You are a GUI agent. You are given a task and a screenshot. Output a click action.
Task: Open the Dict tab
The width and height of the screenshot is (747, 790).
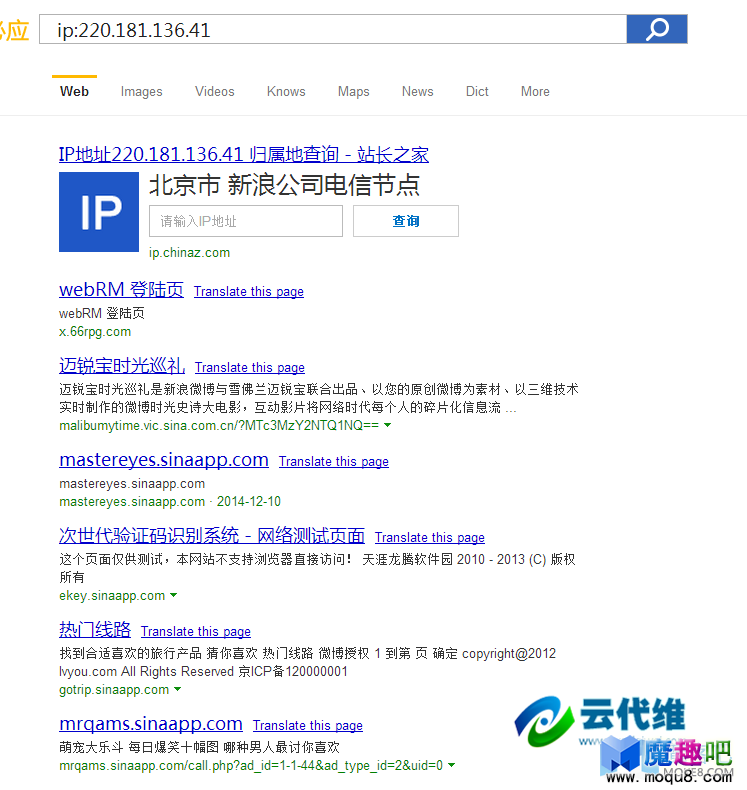(x=477, y=91)
